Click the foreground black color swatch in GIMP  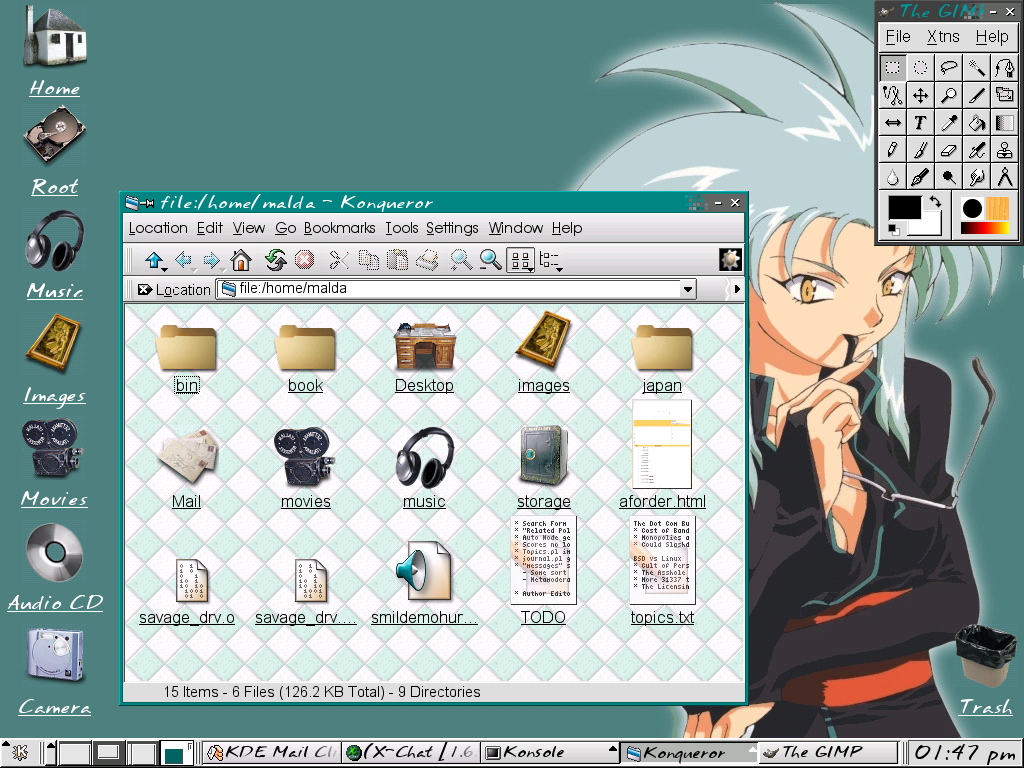(904, 206)
